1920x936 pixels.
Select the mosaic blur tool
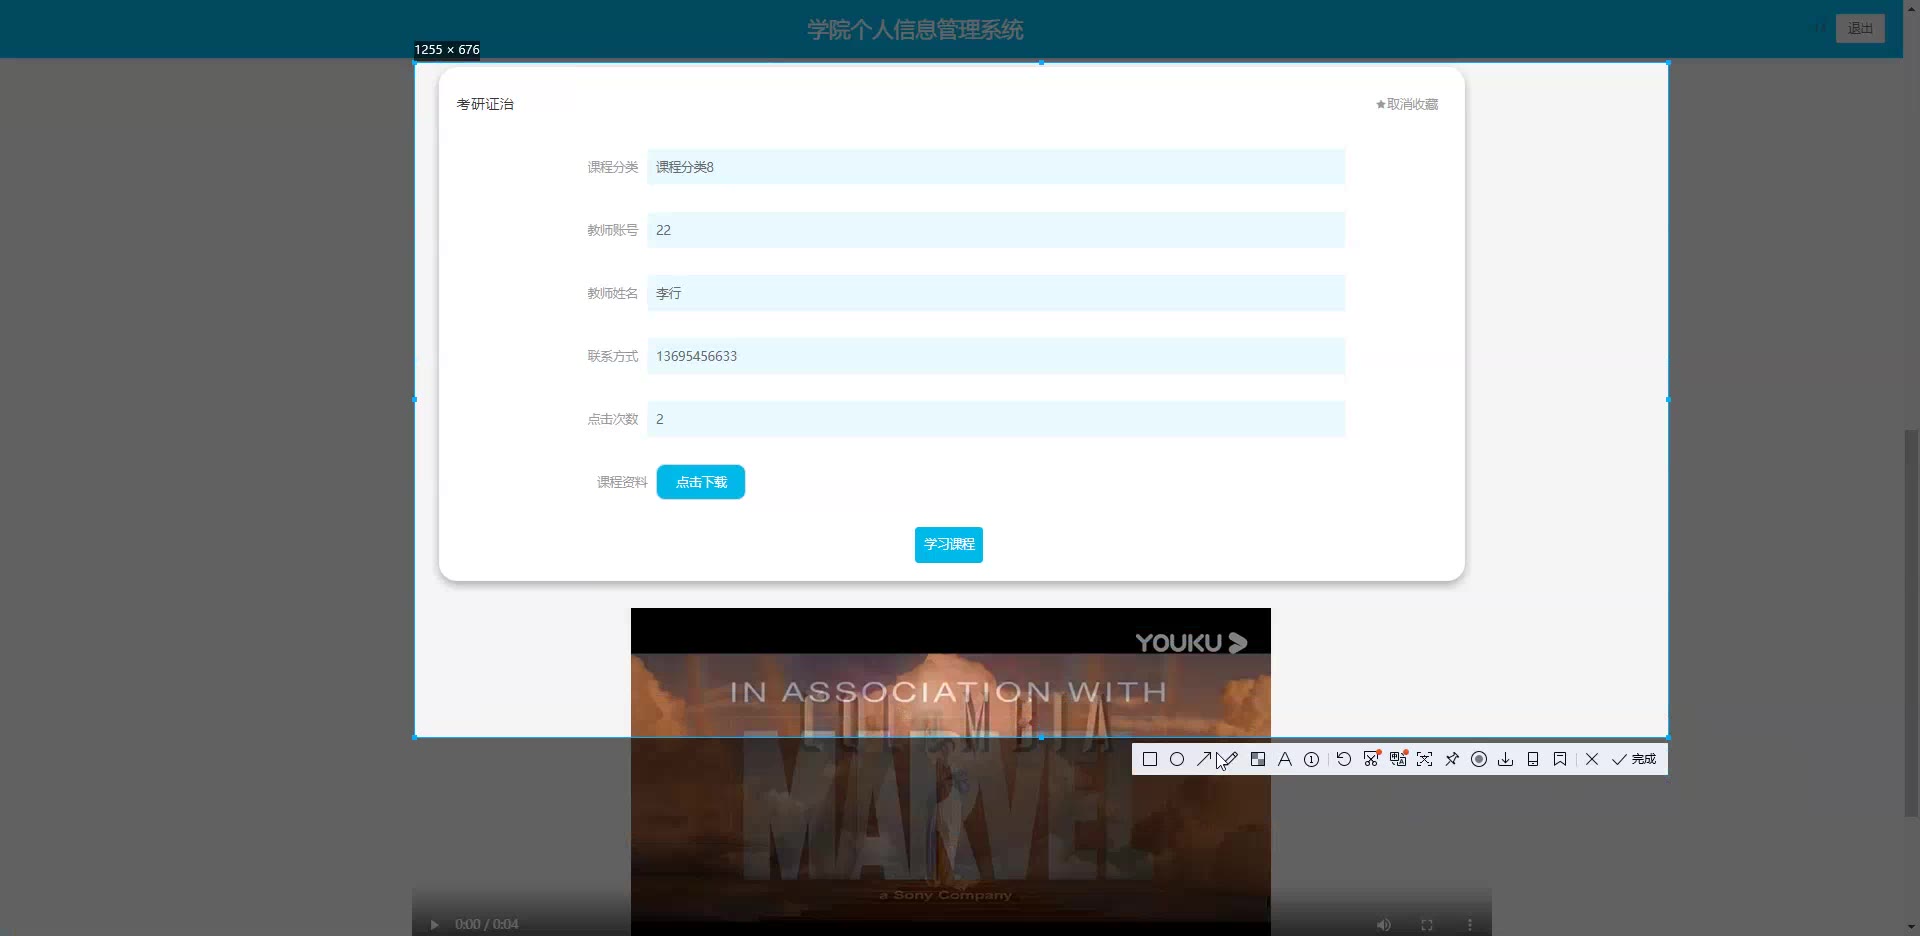coord(1258,759)
